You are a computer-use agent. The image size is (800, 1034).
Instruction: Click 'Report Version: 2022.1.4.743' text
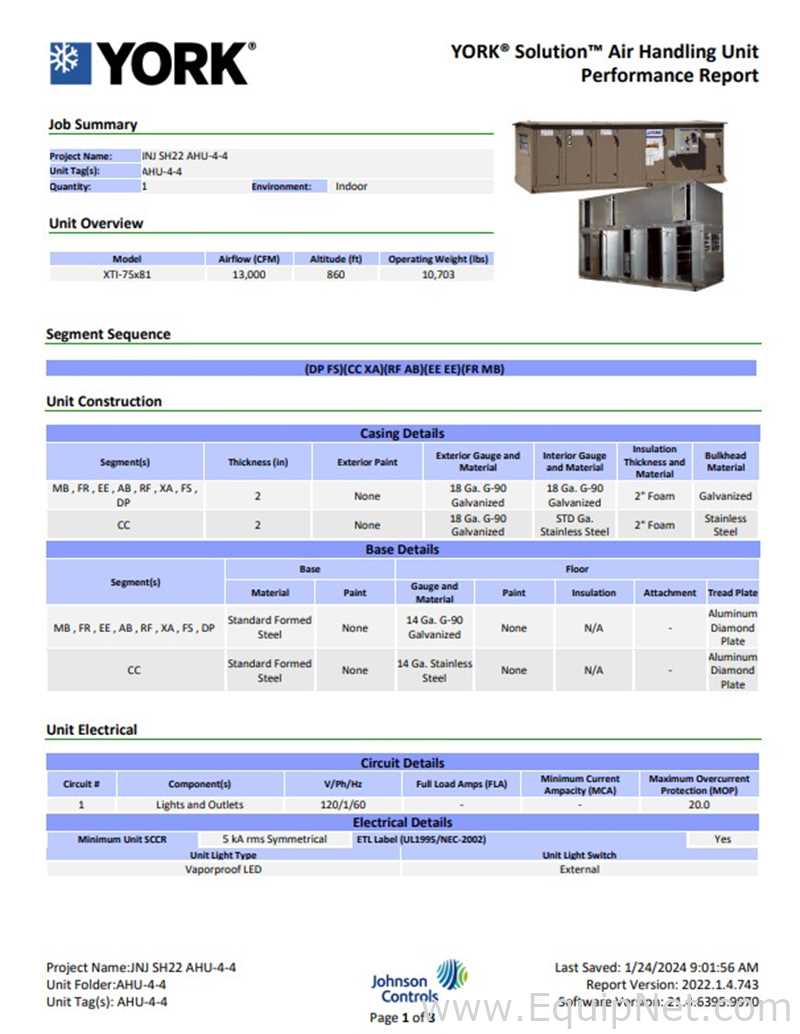coord(672,985)
